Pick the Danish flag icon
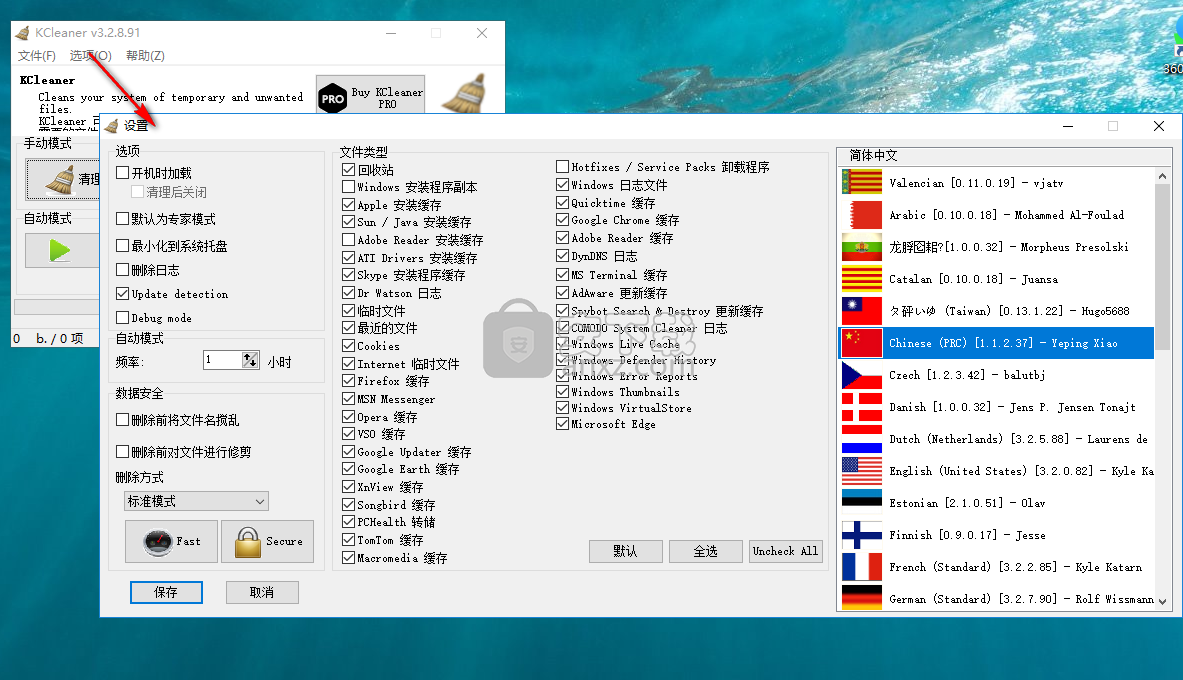 point(862,407)
